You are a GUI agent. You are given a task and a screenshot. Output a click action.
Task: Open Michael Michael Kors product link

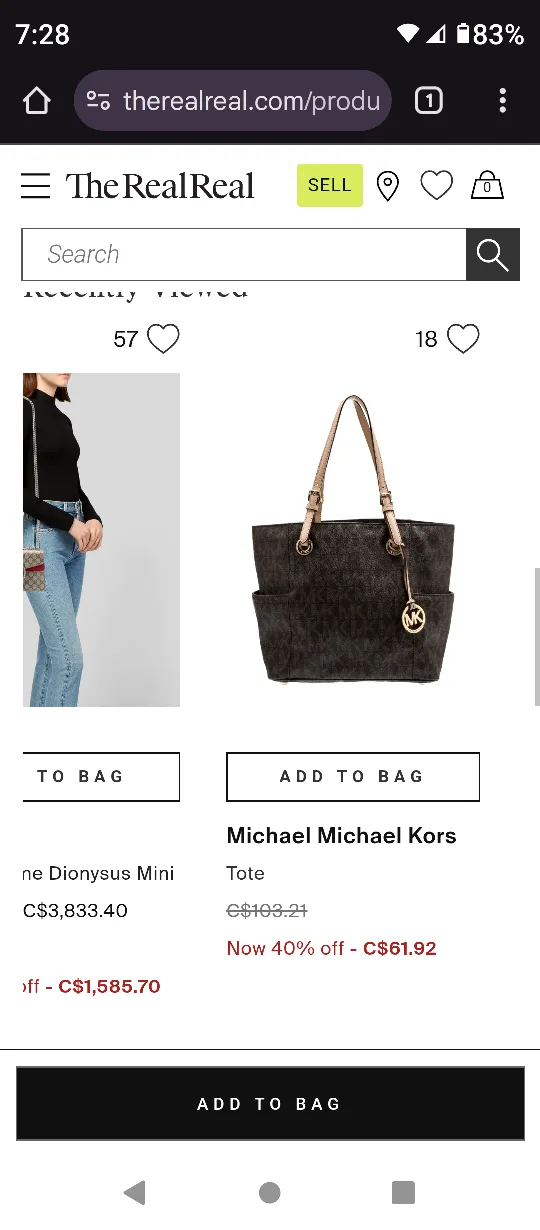coord(342,836)
